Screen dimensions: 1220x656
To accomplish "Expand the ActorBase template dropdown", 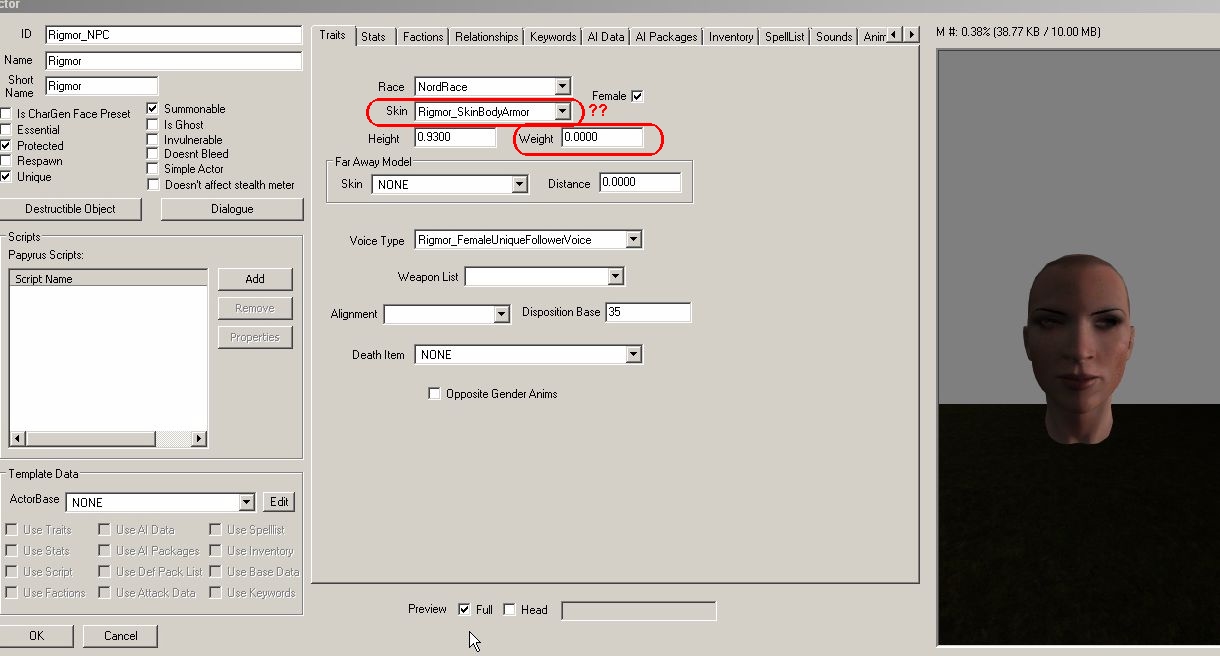I will [247, 502].
